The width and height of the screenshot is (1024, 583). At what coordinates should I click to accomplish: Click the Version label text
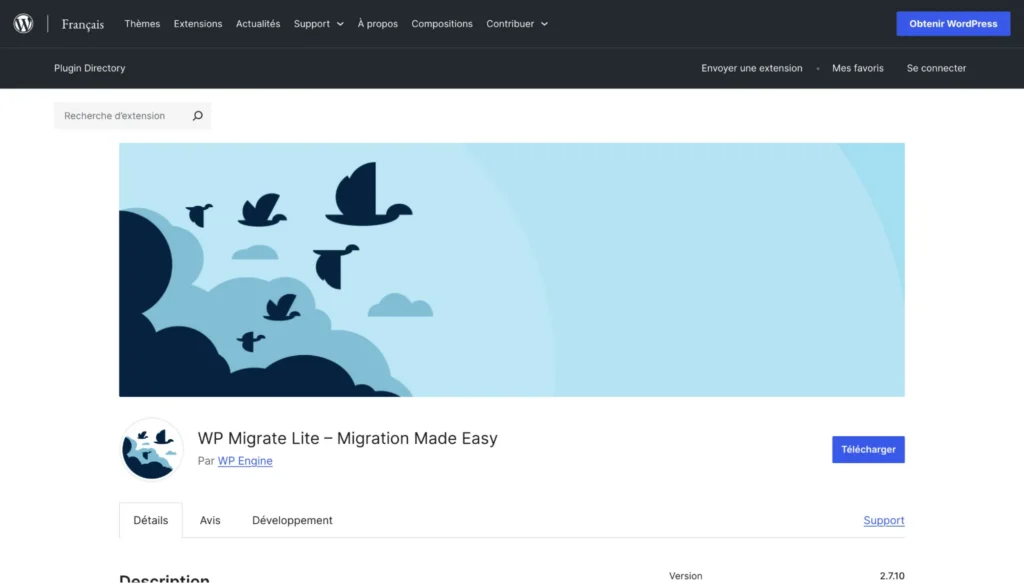click(x=686, y=576)
